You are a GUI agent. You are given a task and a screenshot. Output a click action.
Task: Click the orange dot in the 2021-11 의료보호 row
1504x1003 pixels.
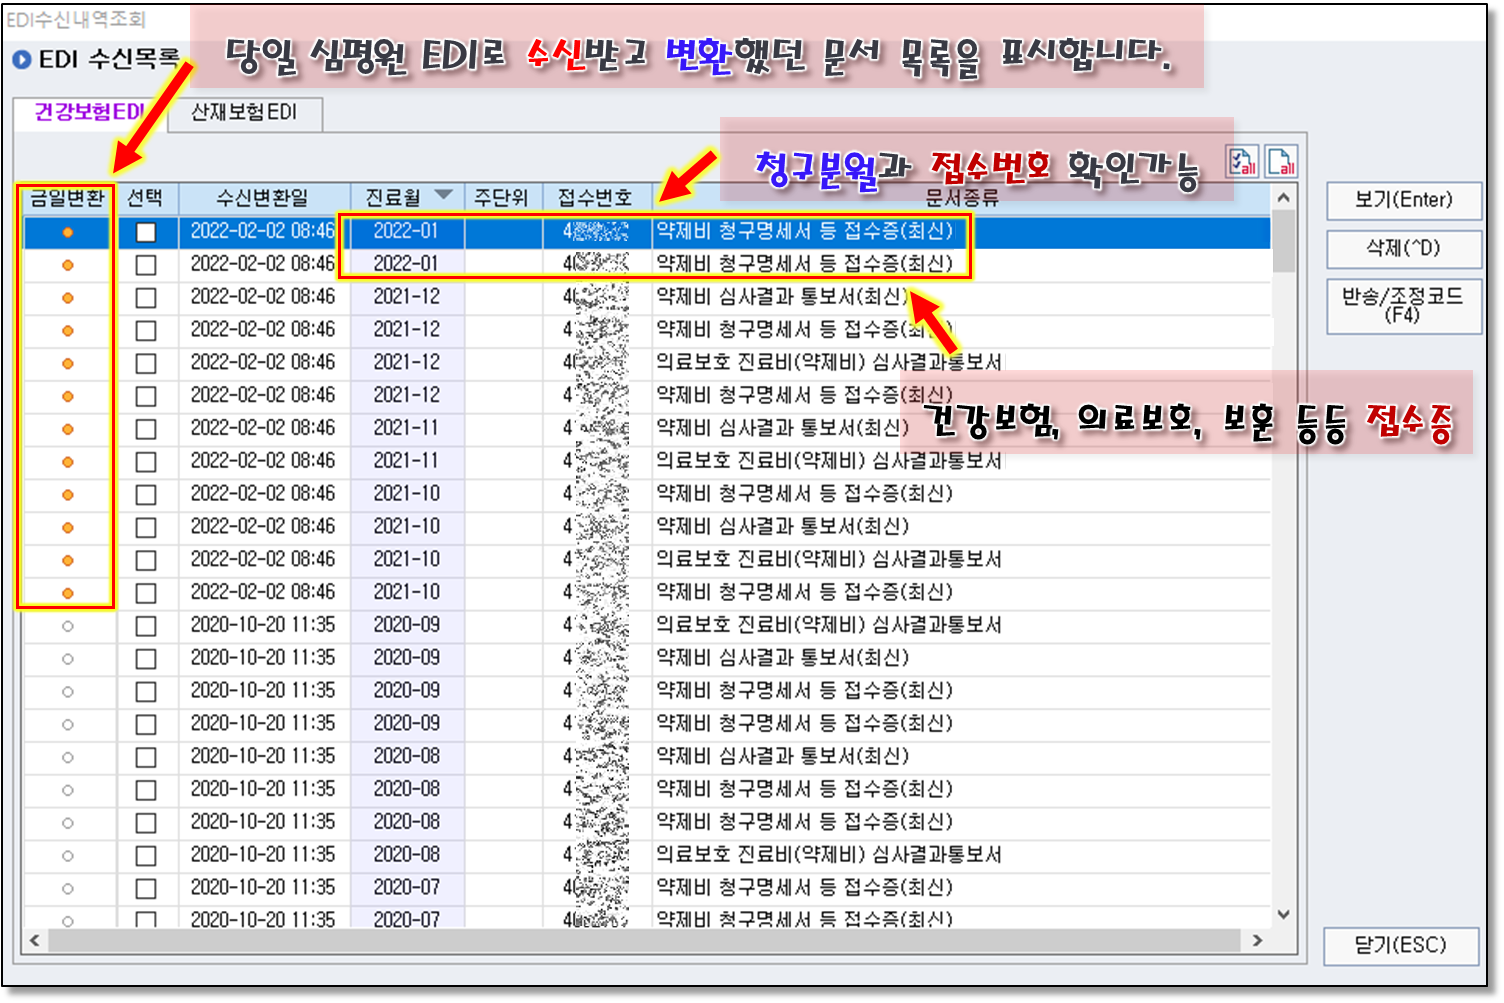[68, 462]
